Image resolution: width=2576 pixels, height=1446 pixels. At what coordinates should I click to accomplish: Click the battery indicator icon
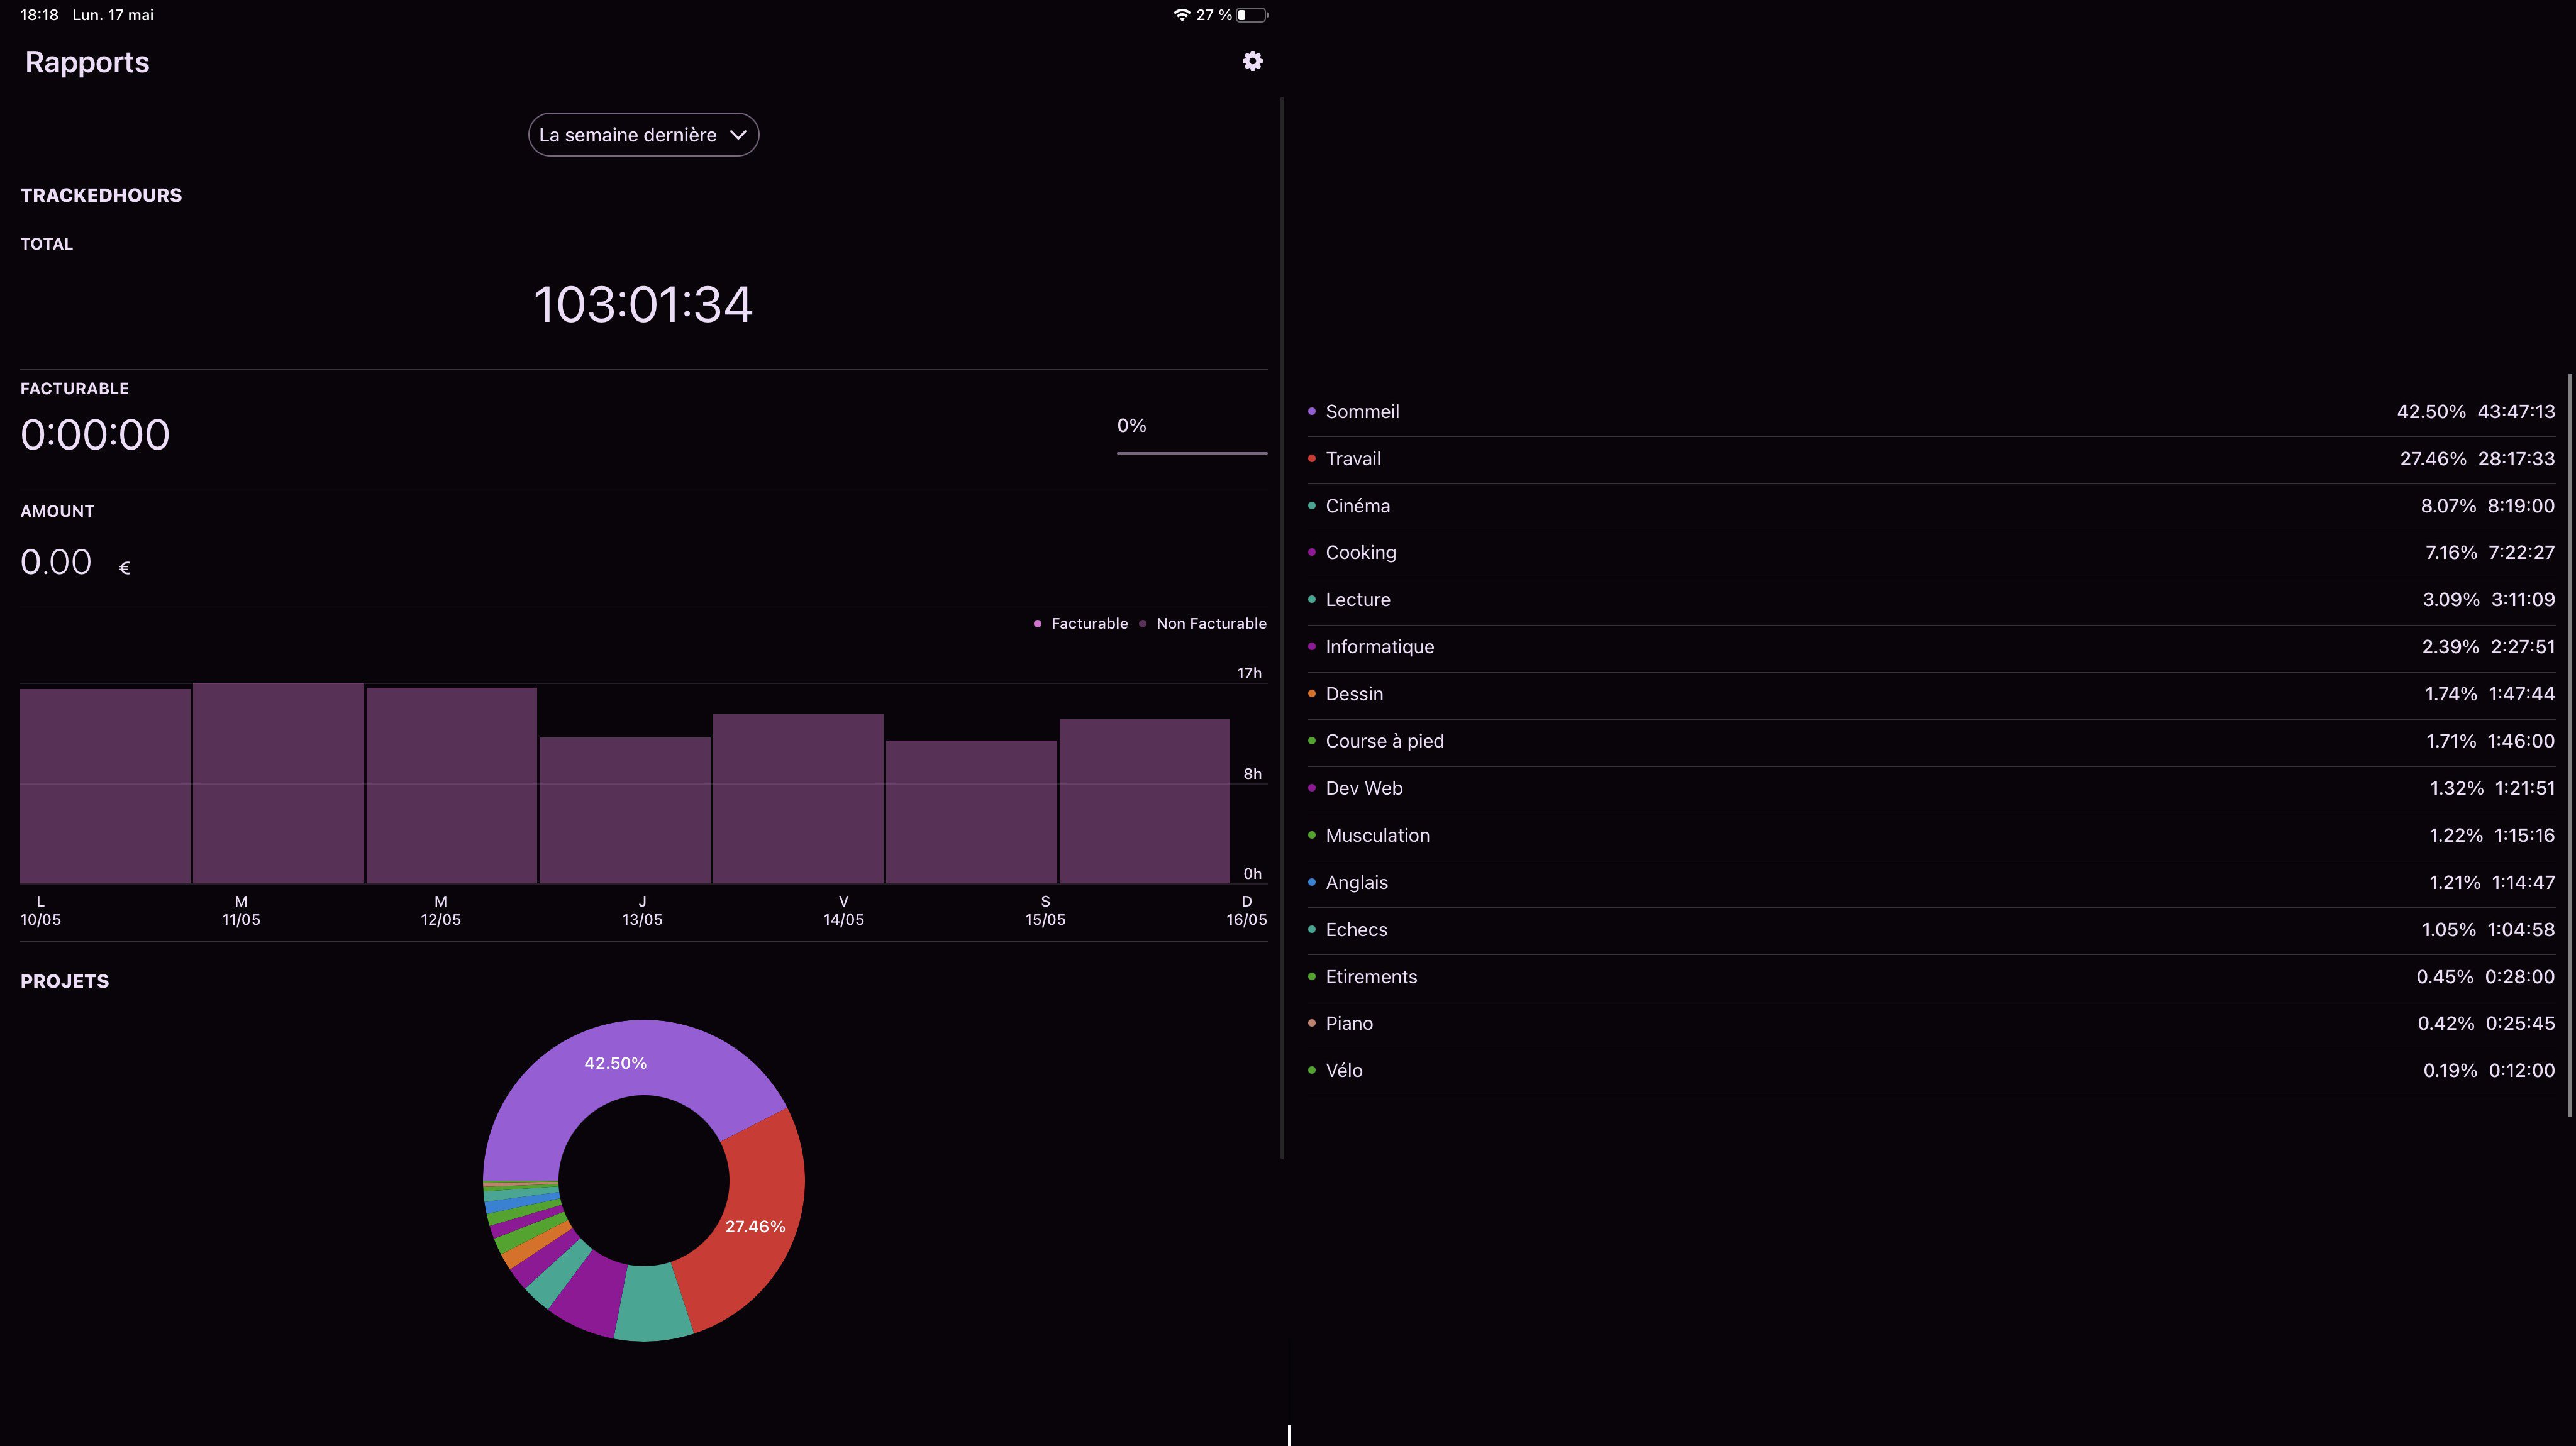pos(1251,15)
